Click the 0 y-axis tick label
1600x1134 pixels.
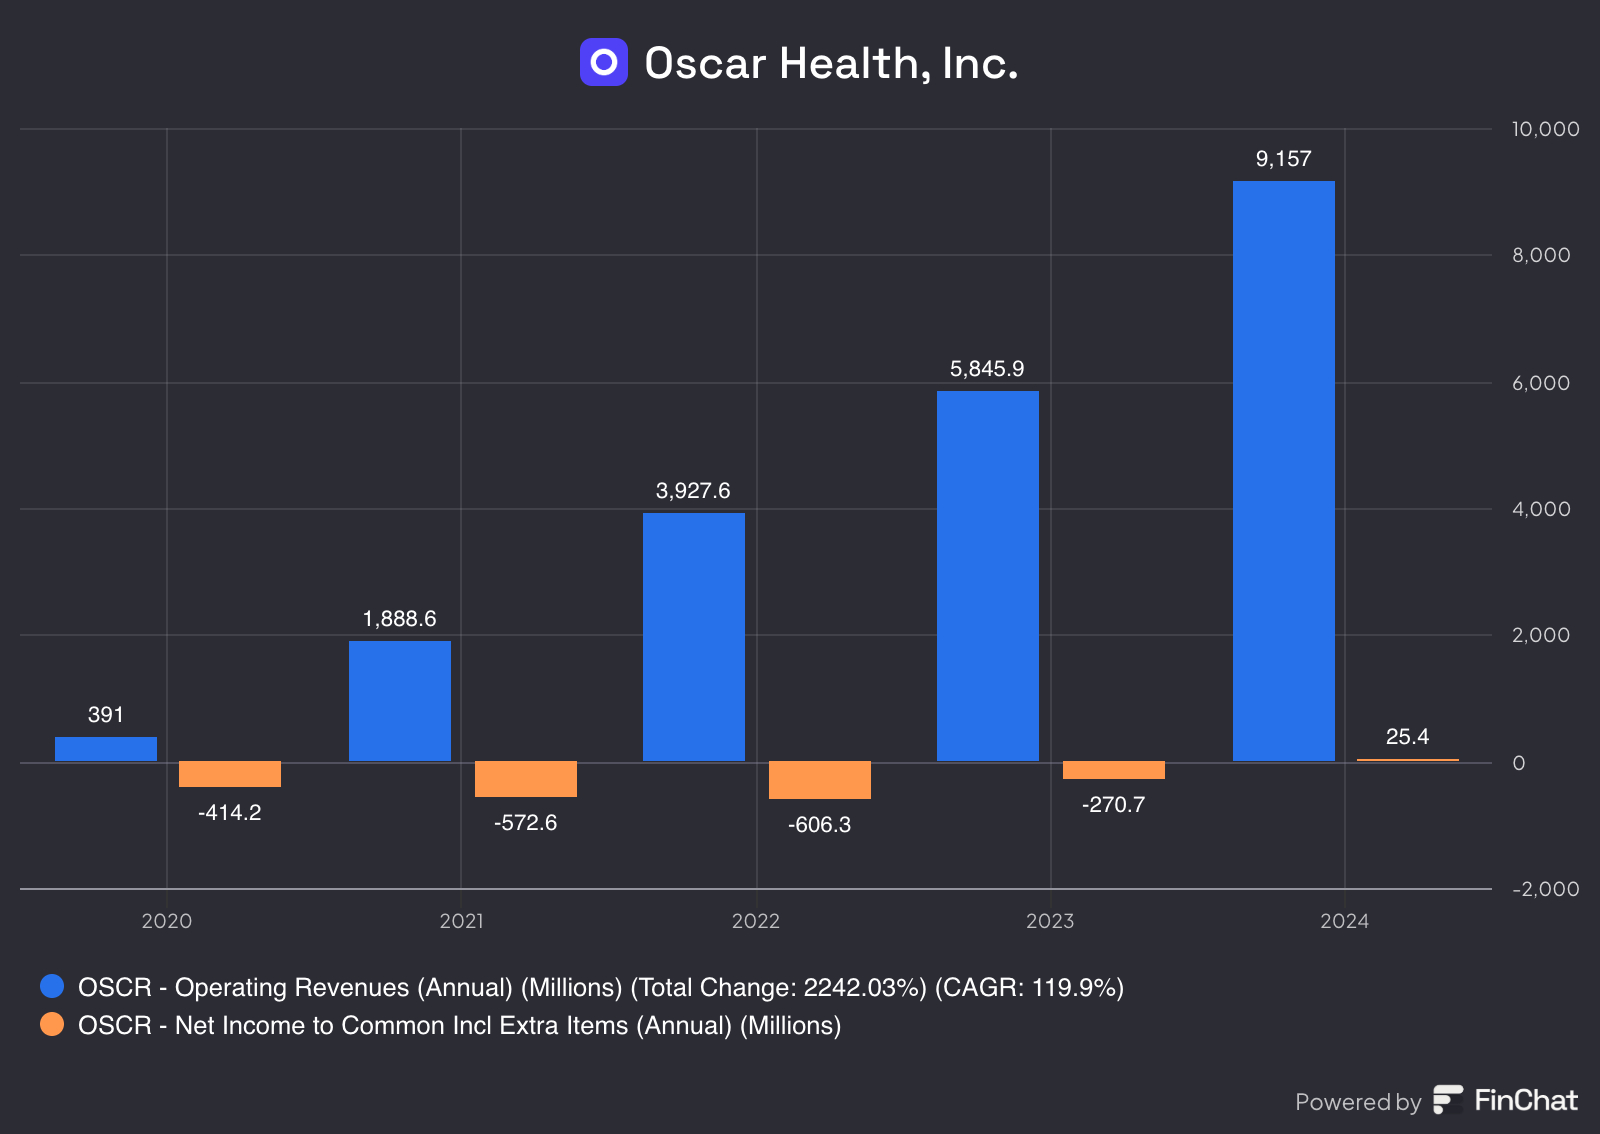pyautogui.click(x=1519, y=763)
